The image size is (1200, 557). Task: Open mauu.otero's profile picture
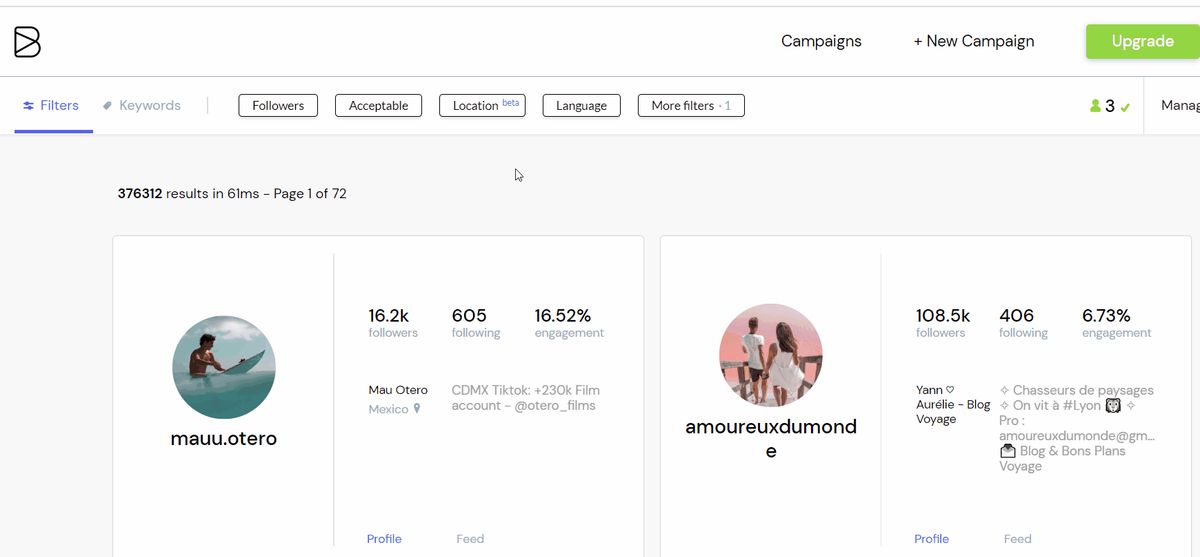(x=224, y=367)
